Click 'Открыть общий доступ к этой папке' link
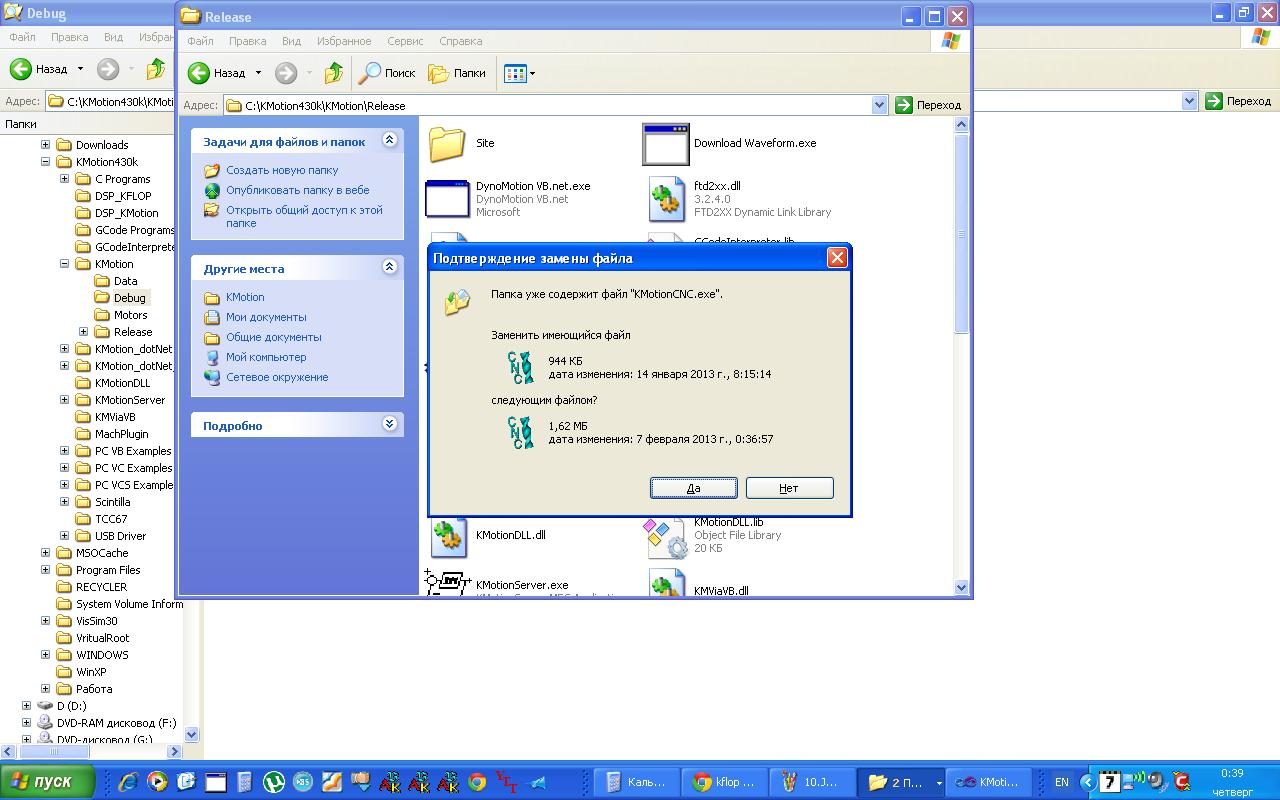1280x800 pixels. pyautogui.click(x=304, y=216)
